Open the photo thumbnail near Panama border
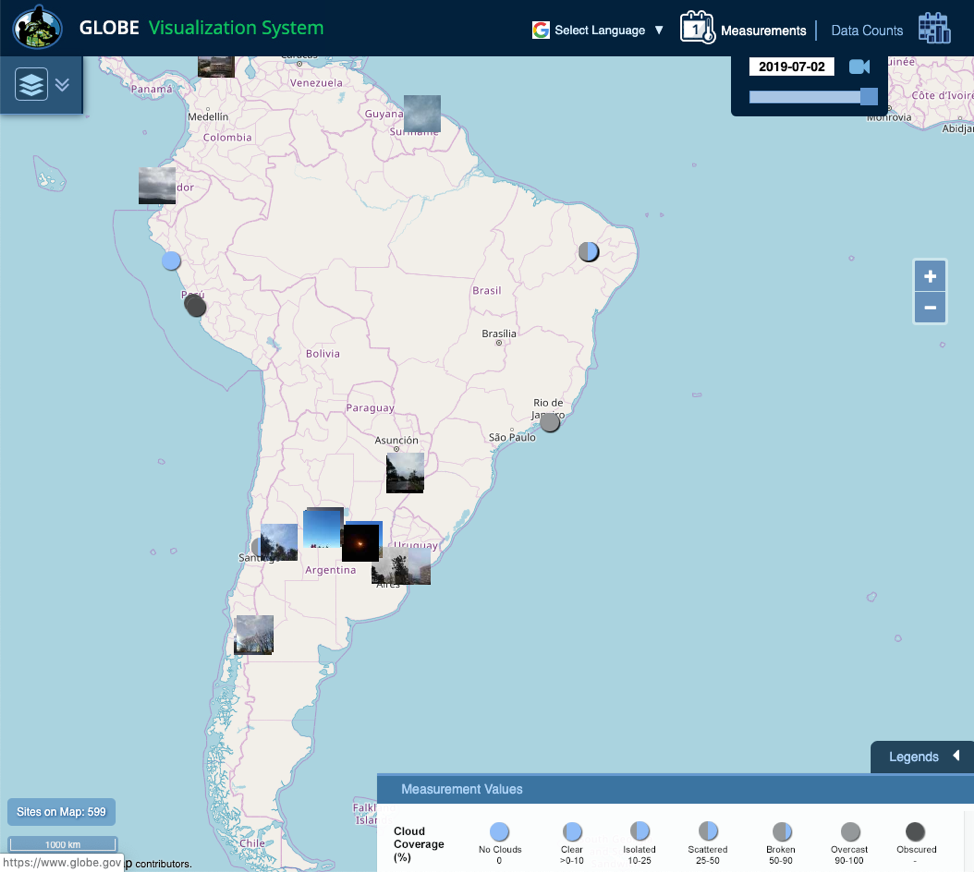This screenshot has height=872, width=974. tap(216, 66)
